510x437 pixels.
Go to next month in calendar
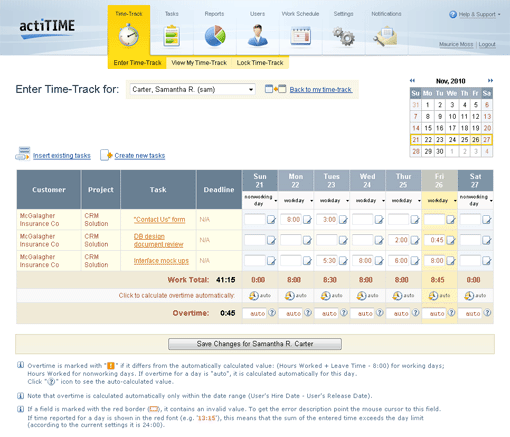490,80
